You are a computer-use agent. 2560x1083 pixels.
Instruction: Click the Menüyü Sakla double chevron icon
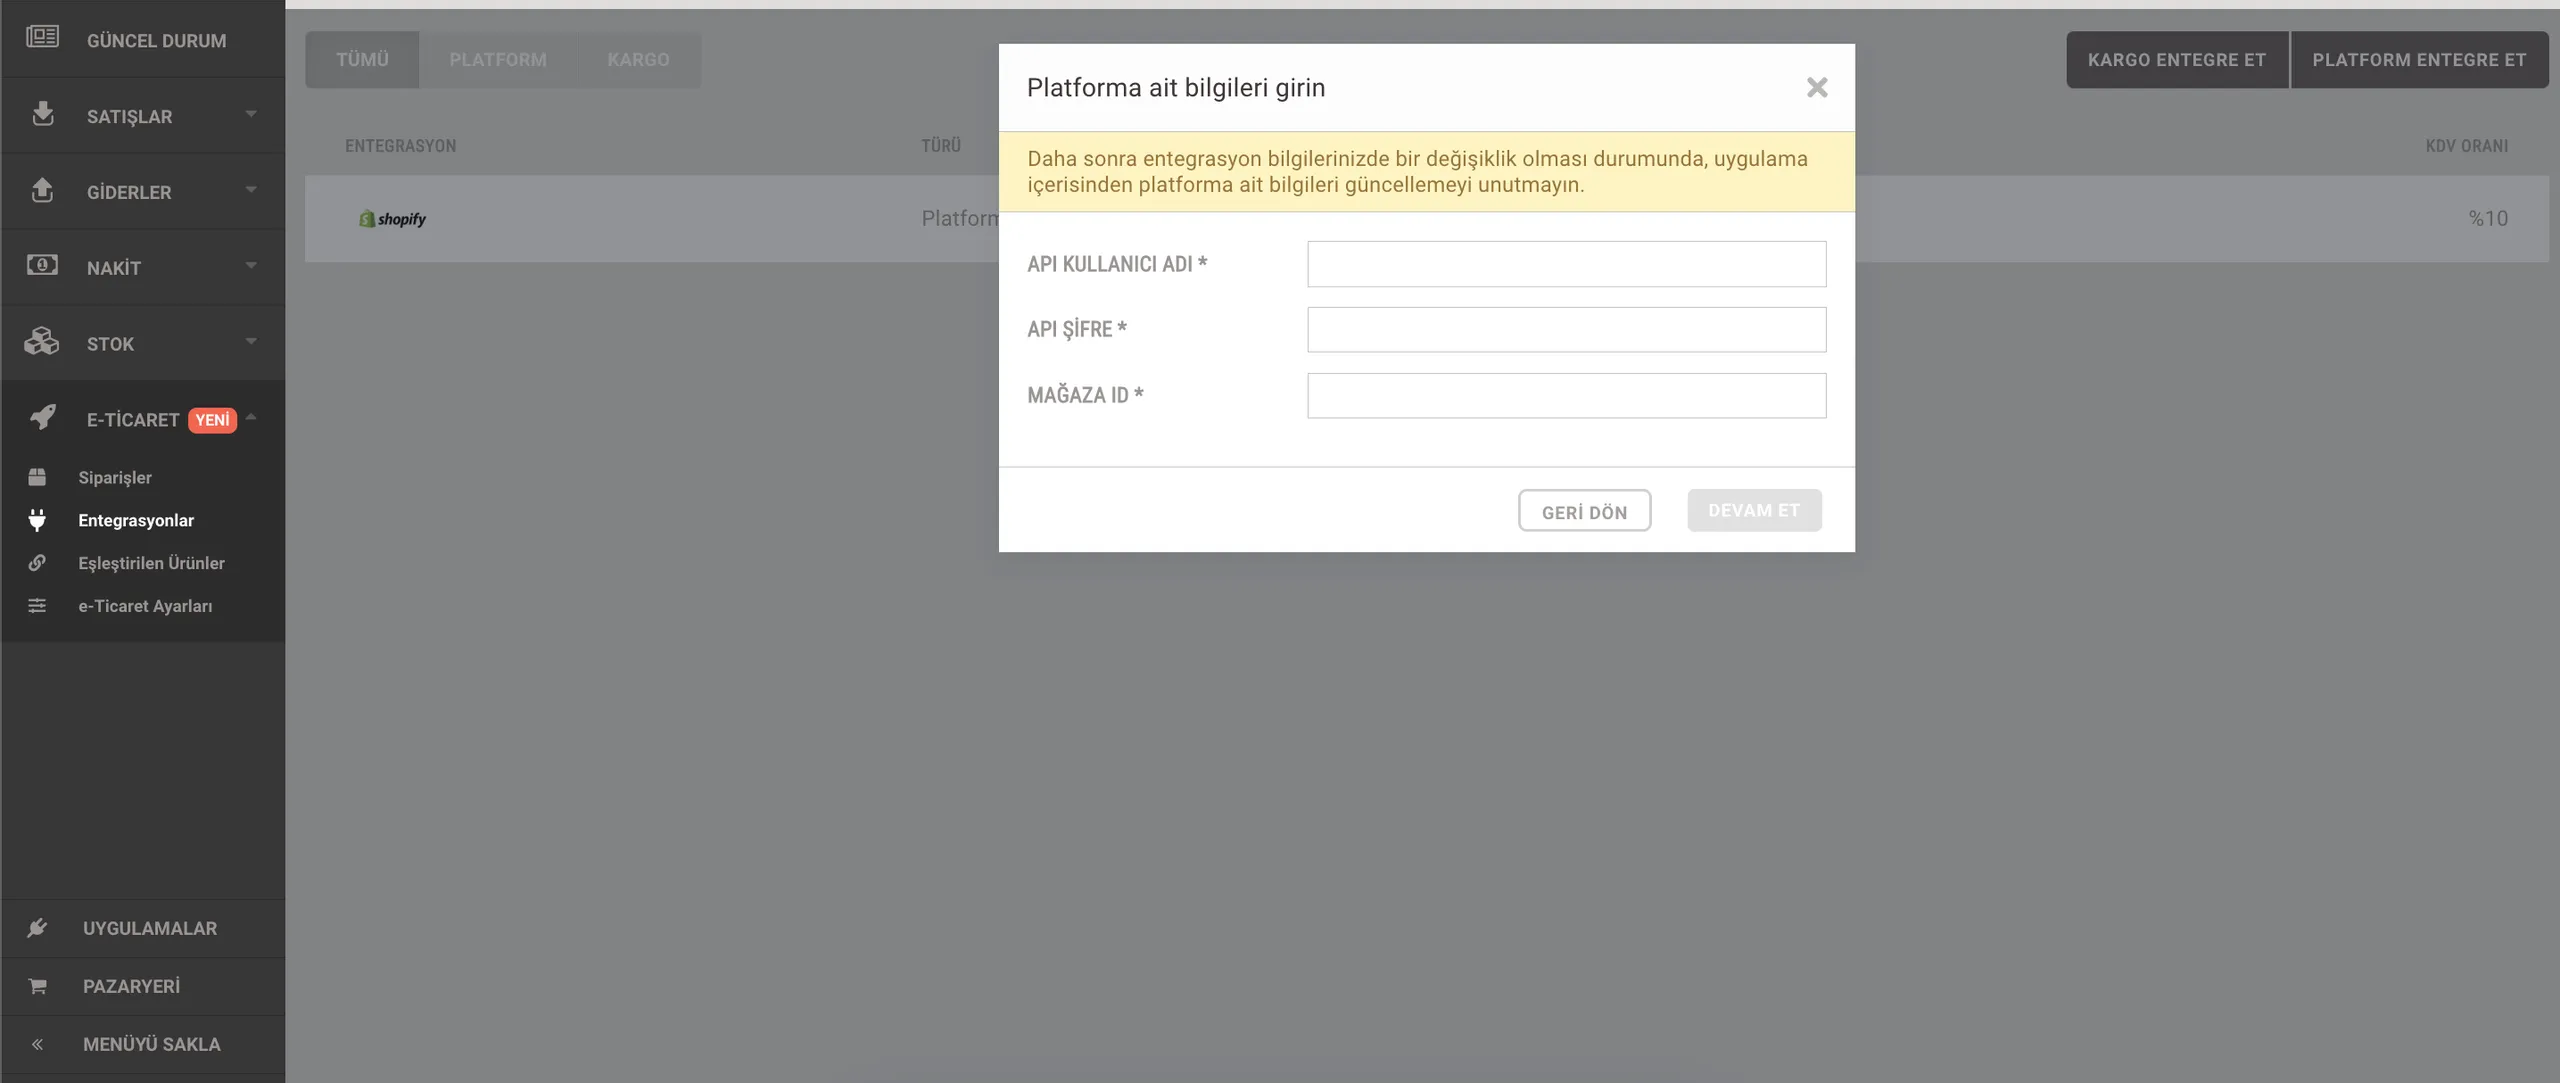click(x=37, y=1044)
